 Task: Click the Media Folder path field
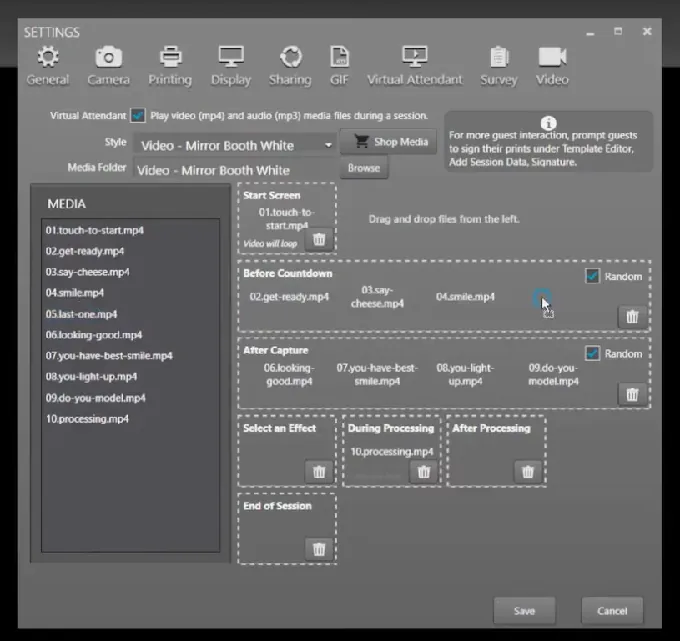point(236,170)
